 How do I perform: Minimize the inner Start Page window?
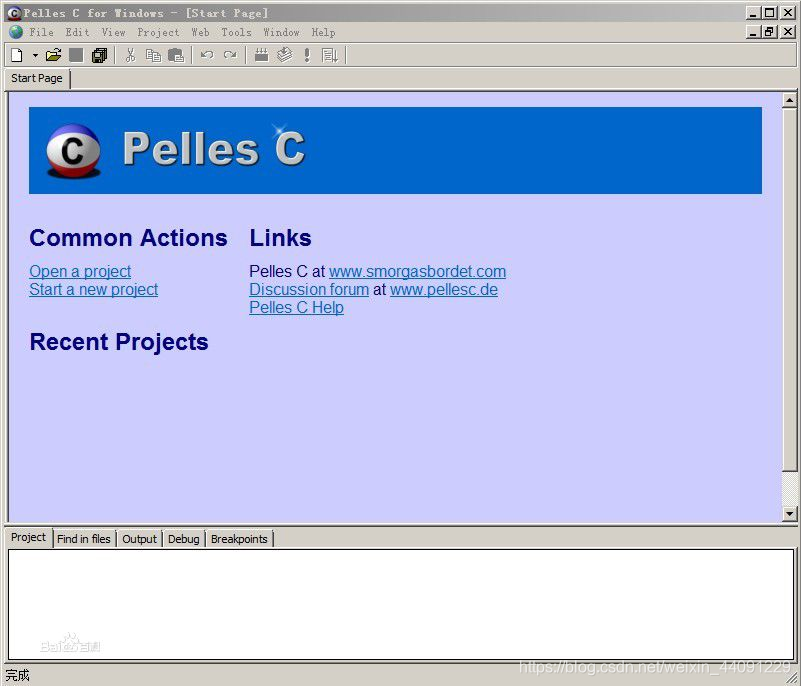point(752,32)
